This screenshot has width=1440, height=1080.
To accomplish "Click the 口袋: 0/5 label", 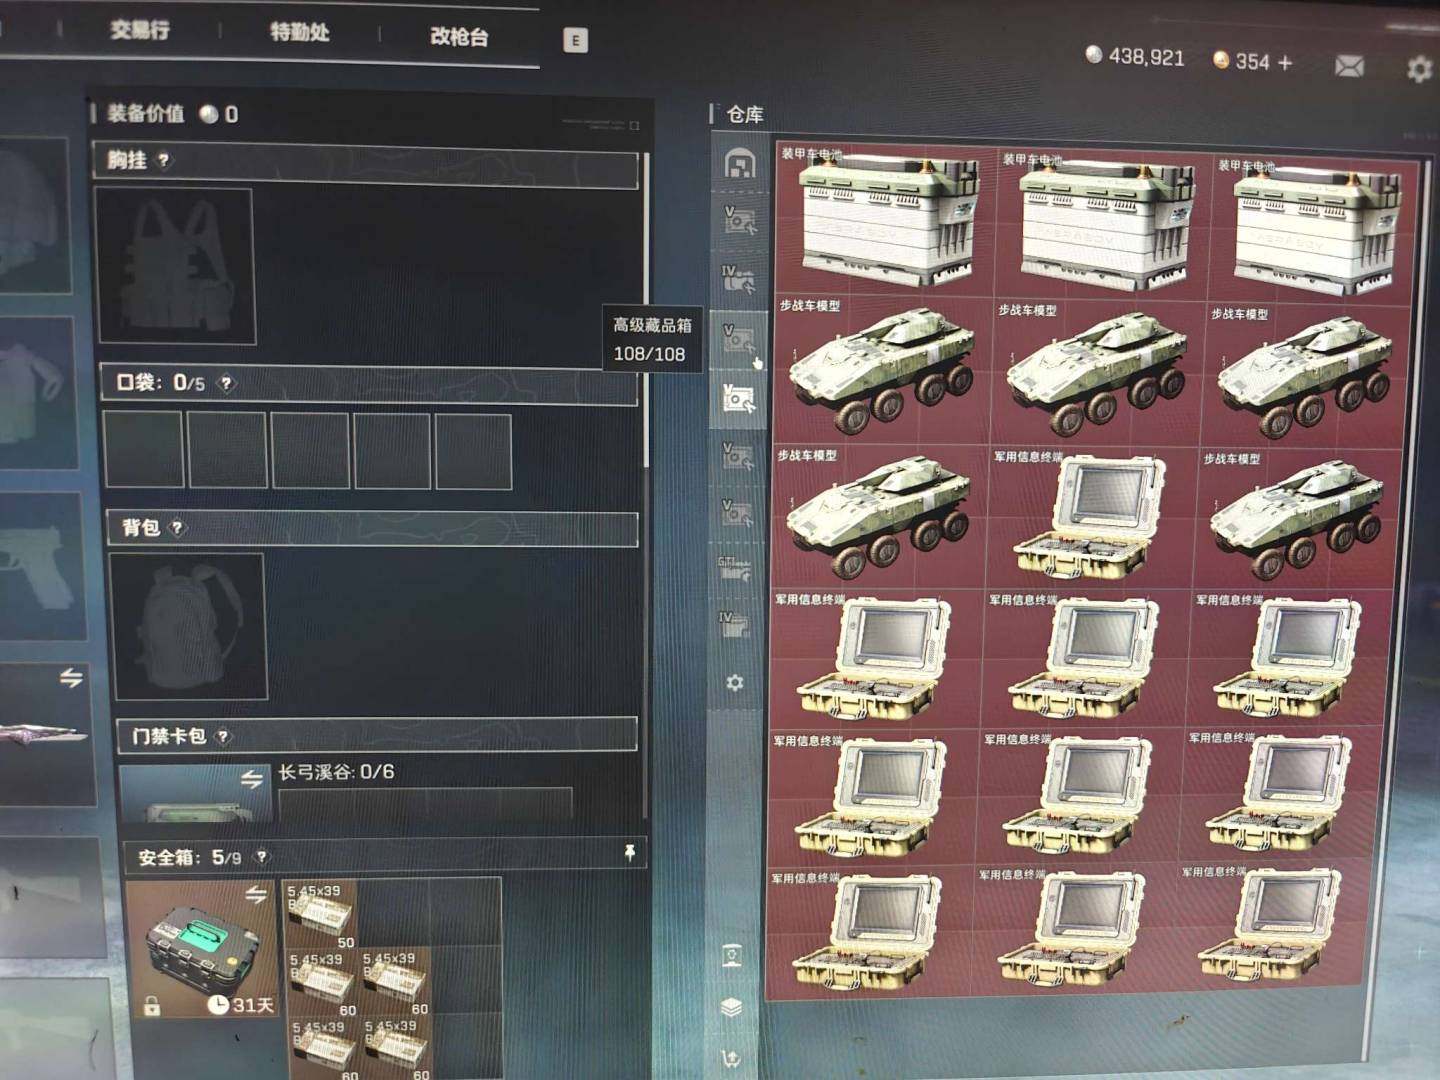I will click(x=161, y=382).
